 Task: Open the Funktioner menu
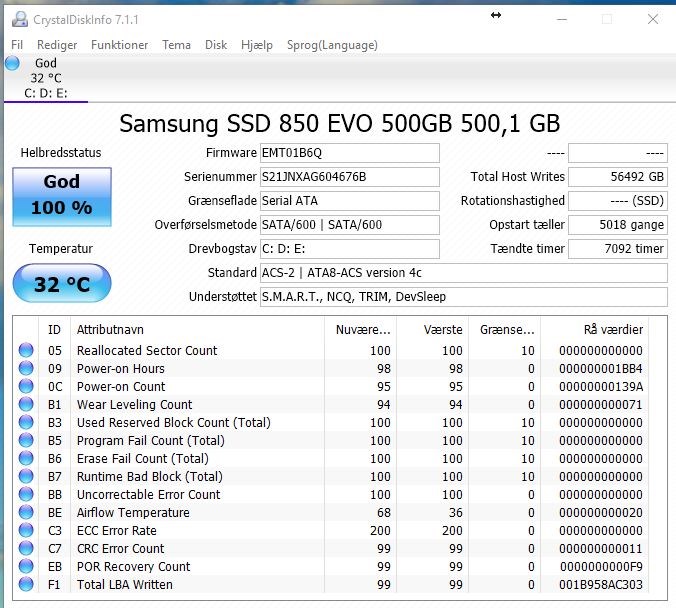[119, 45]
